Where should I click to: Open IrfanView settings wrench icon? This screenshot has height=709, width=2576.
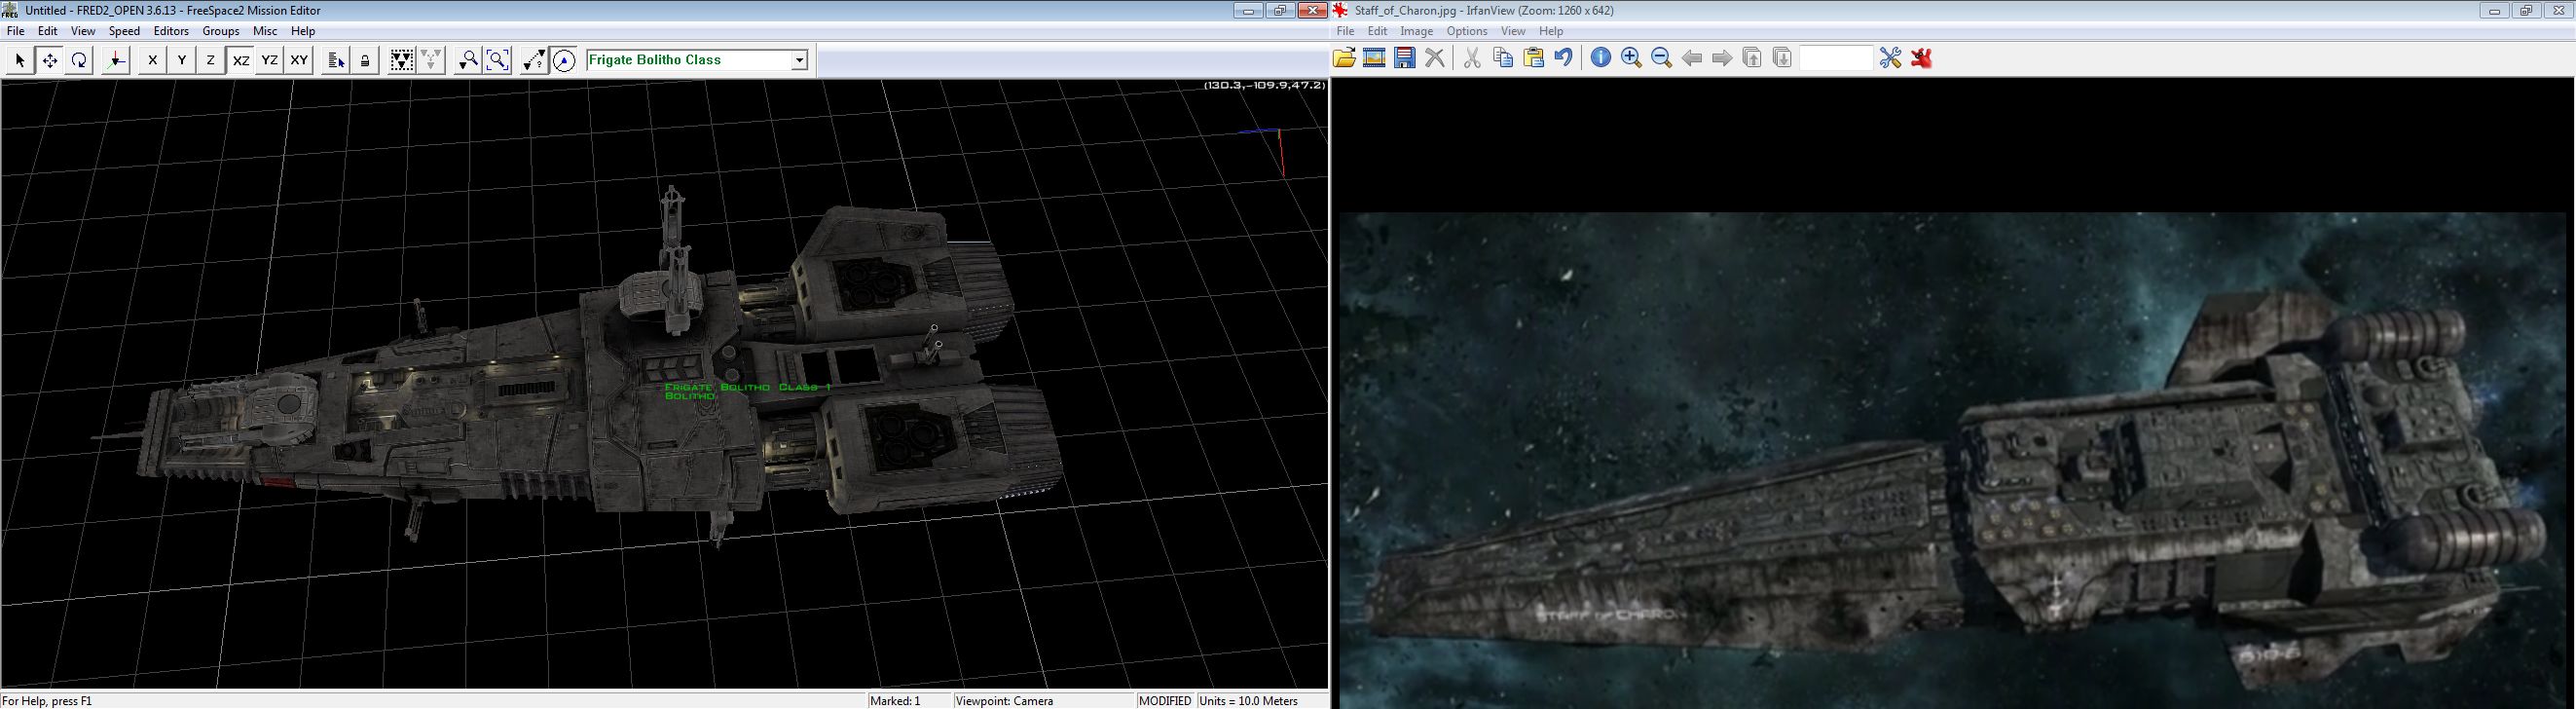pyautogui.click(x=1890, y=58)
